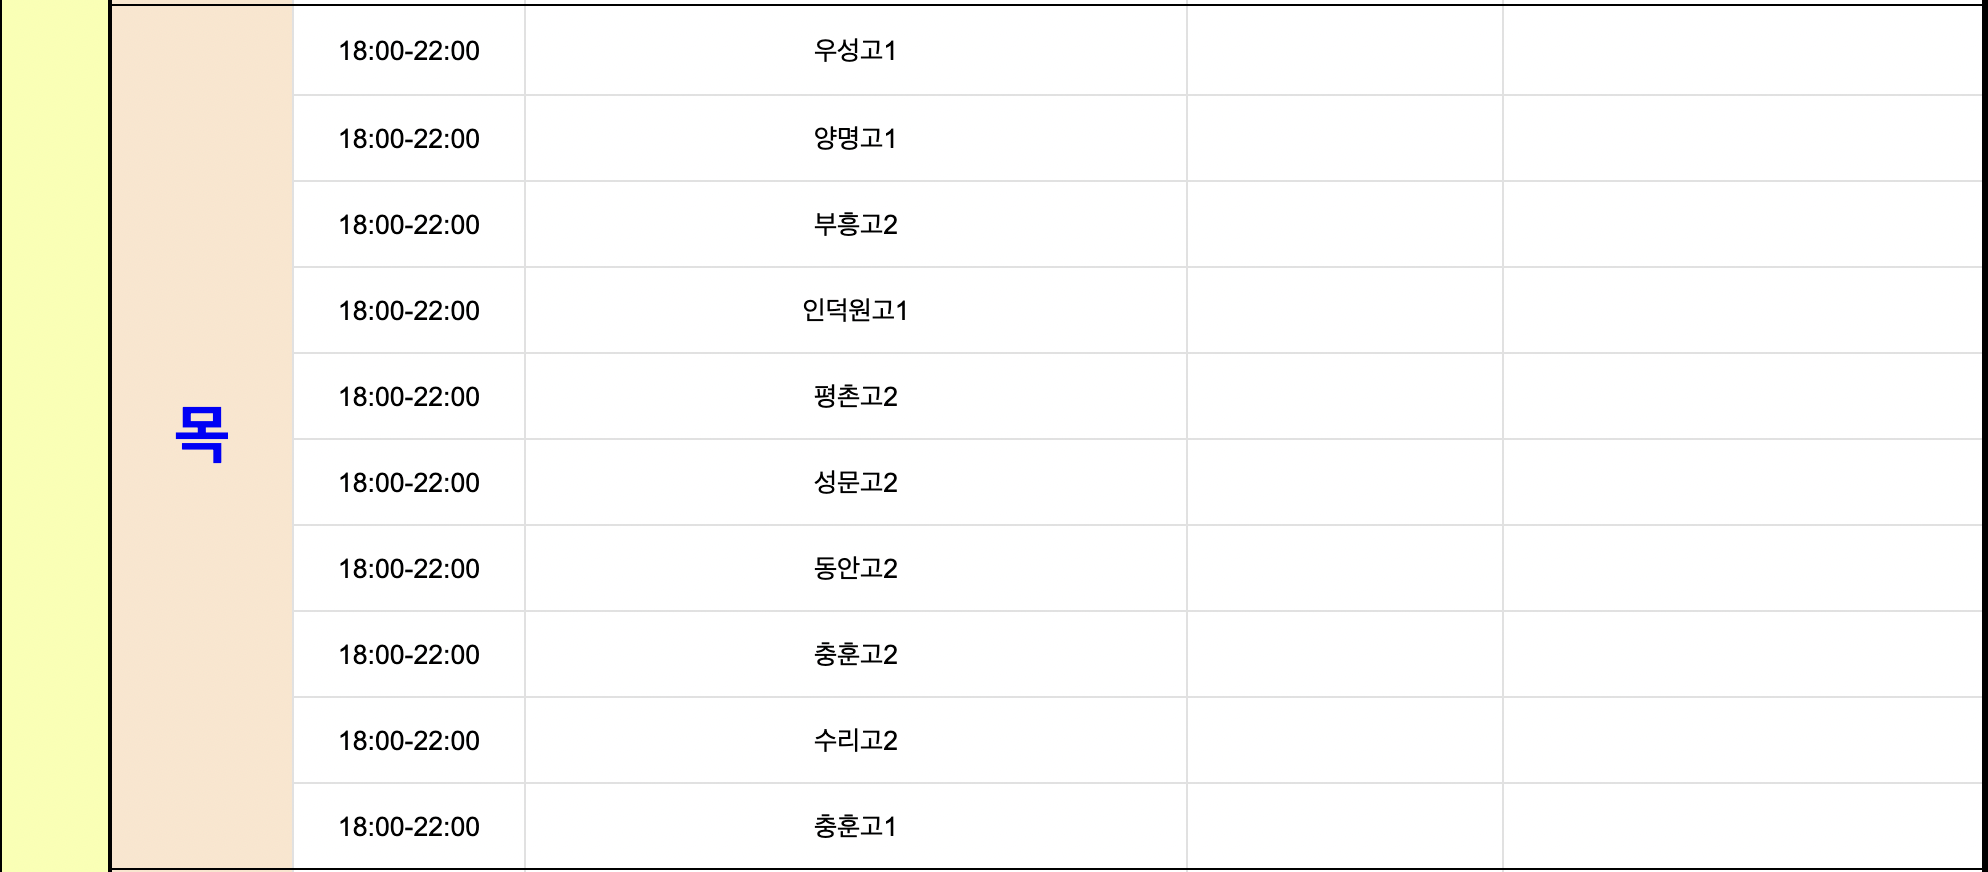Click the time cell in 인덕원고1 row
The height and width of the screenshot is (872, 1988).
(409, 310)
